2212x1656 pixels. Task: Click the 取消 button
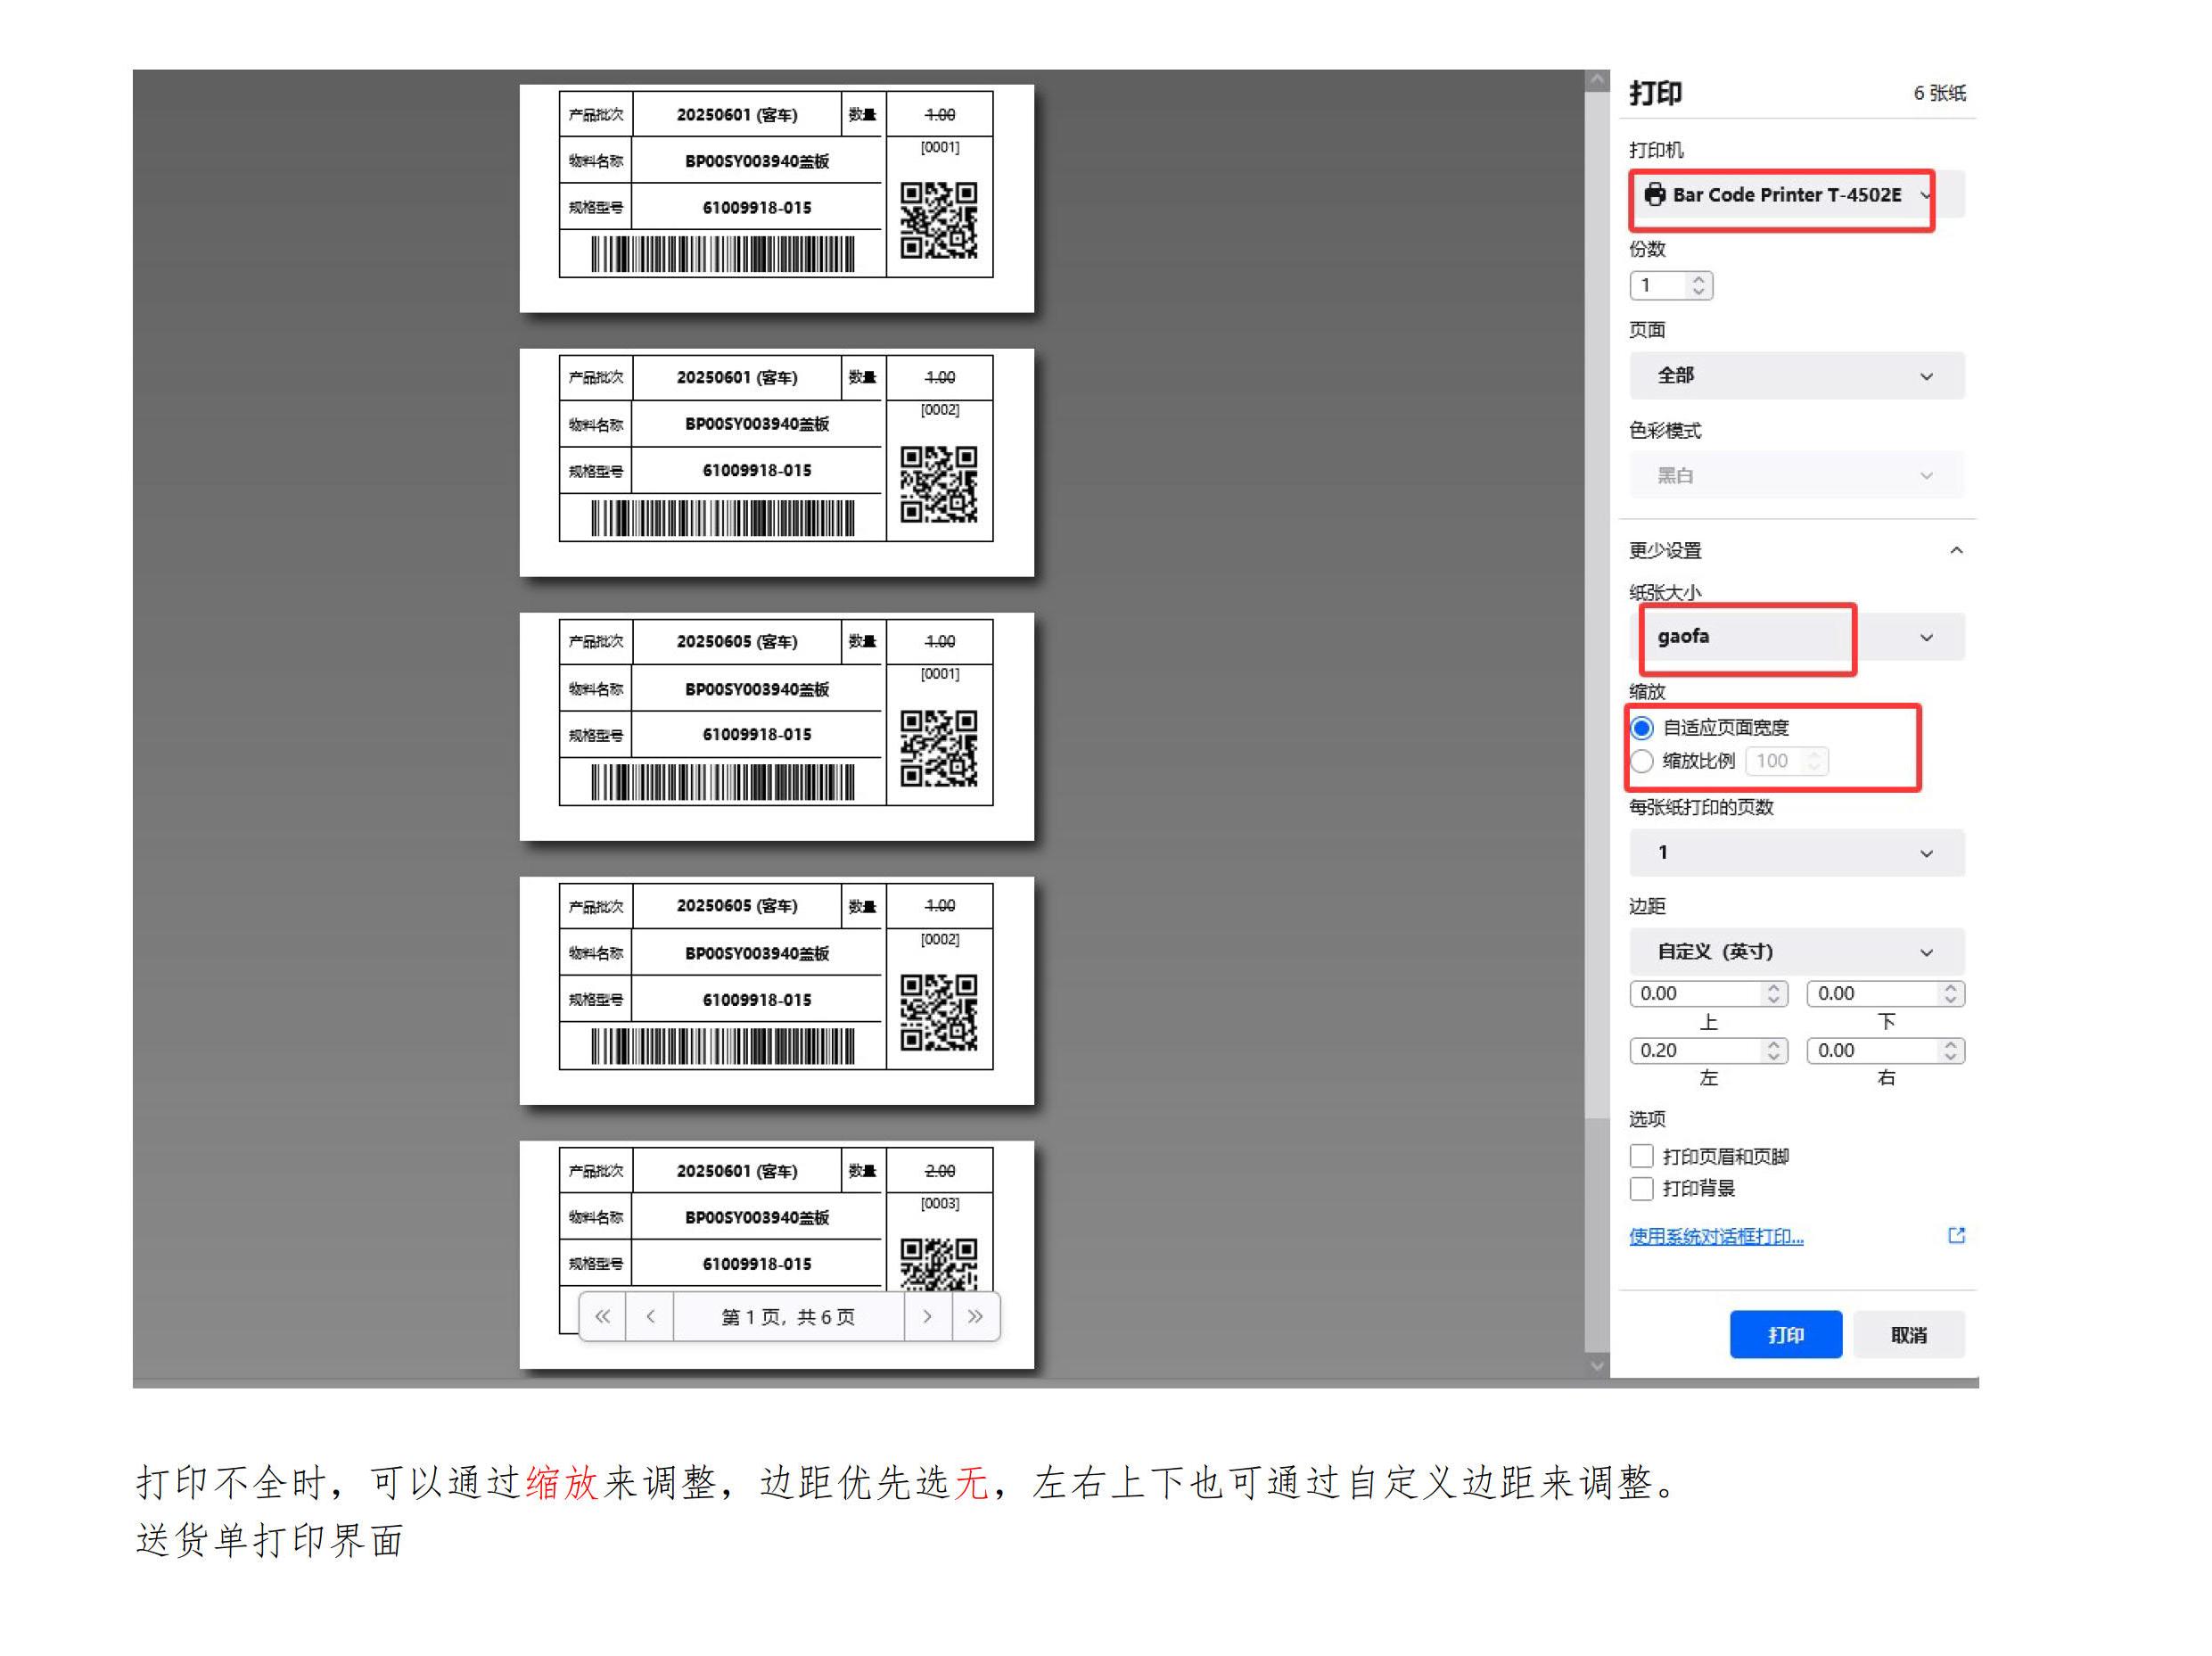tap(1908, 1334)
